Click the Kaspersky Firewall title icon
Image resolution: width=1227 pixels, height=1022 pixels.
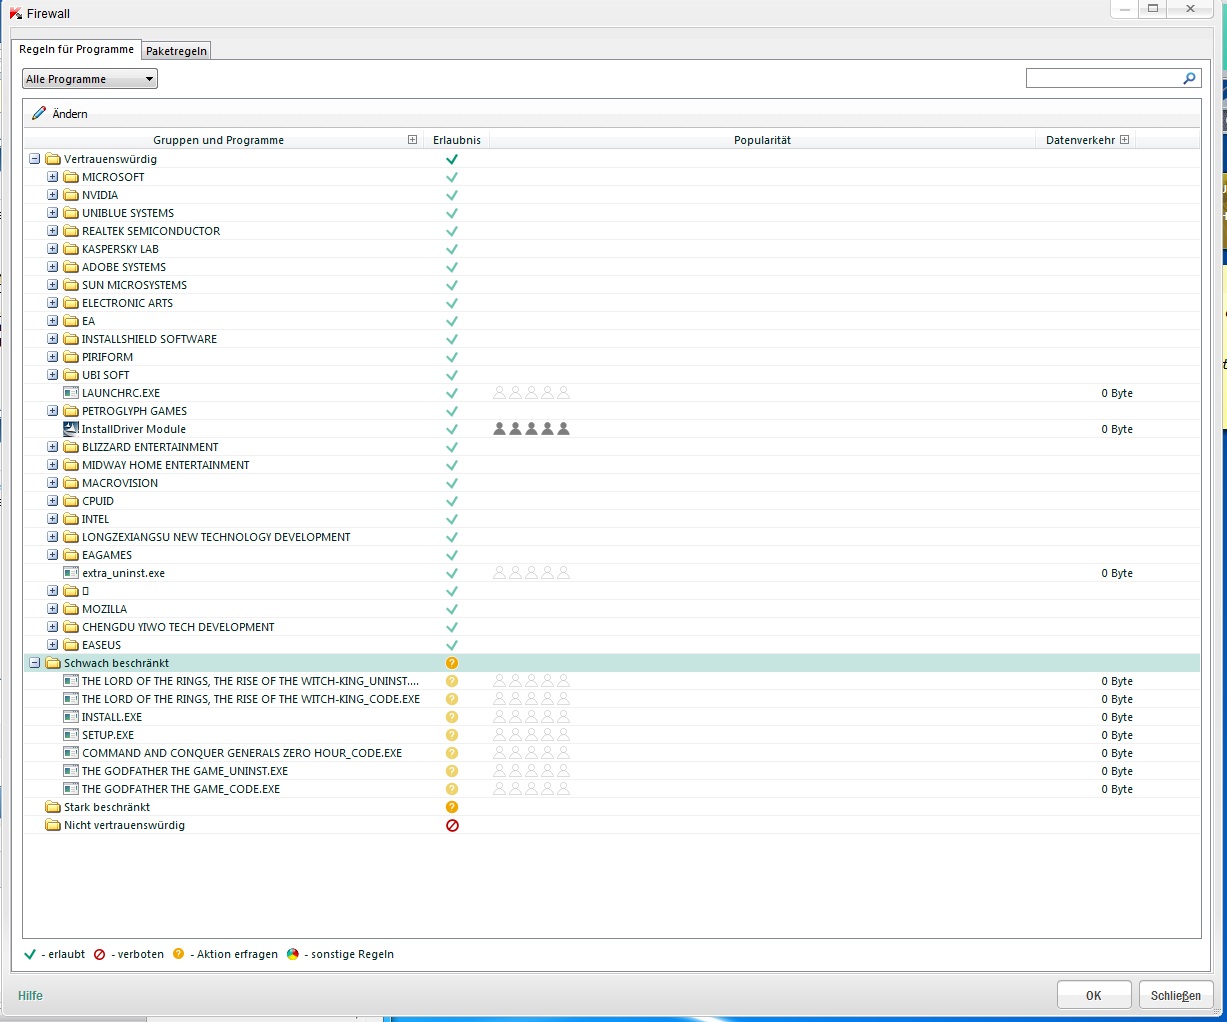tap(16, 14)
